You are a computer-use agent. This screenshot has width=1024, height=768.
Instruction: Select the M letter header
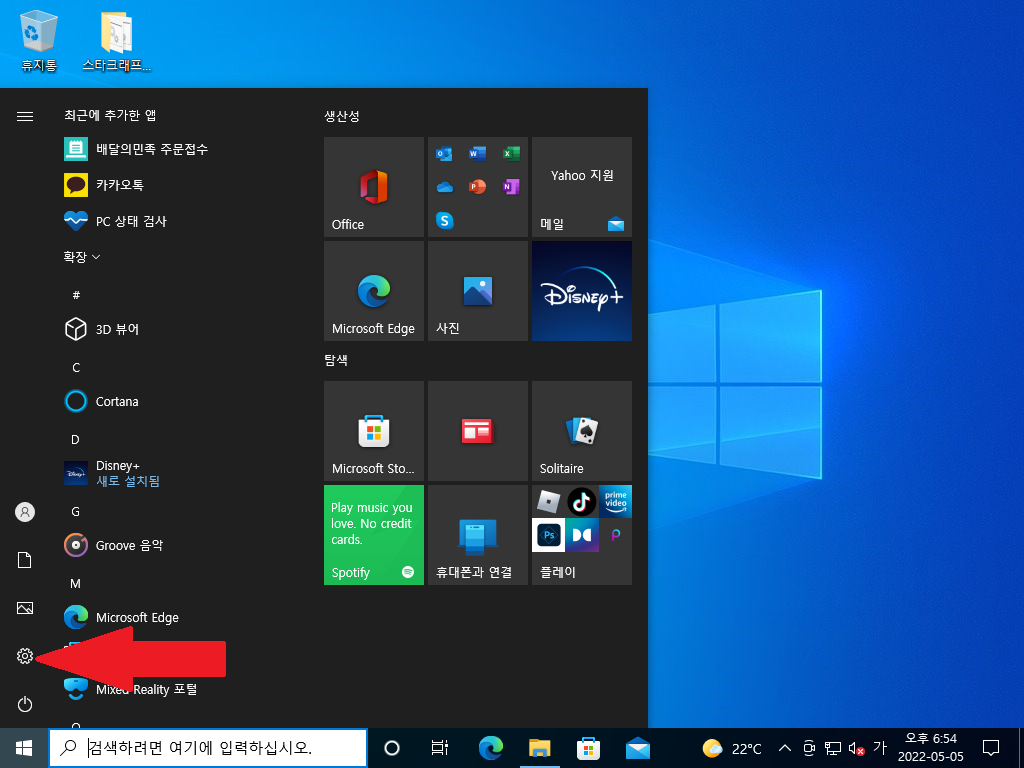tap(75, 583)
